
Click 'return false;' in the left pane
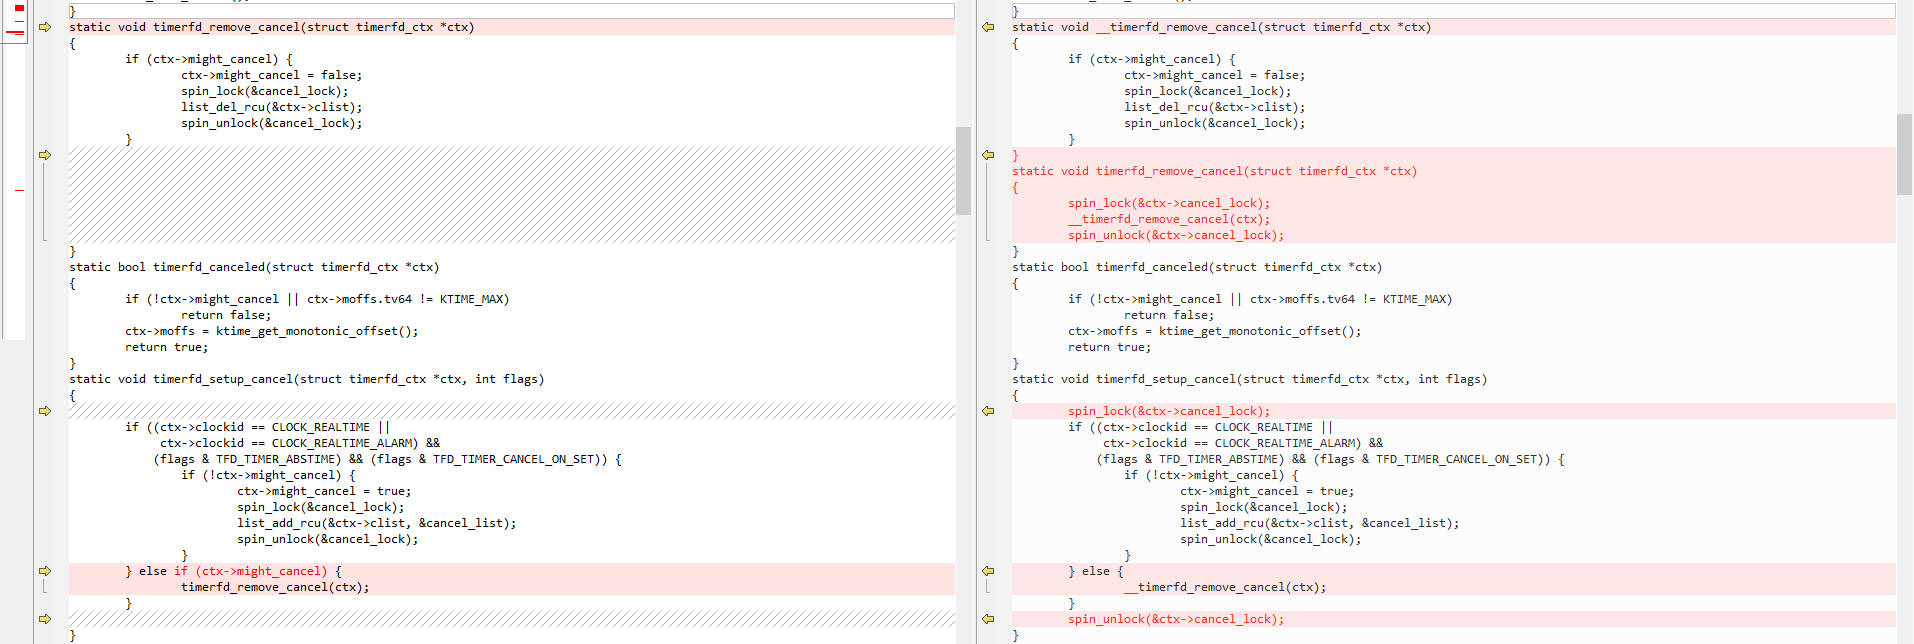[226, 315]
